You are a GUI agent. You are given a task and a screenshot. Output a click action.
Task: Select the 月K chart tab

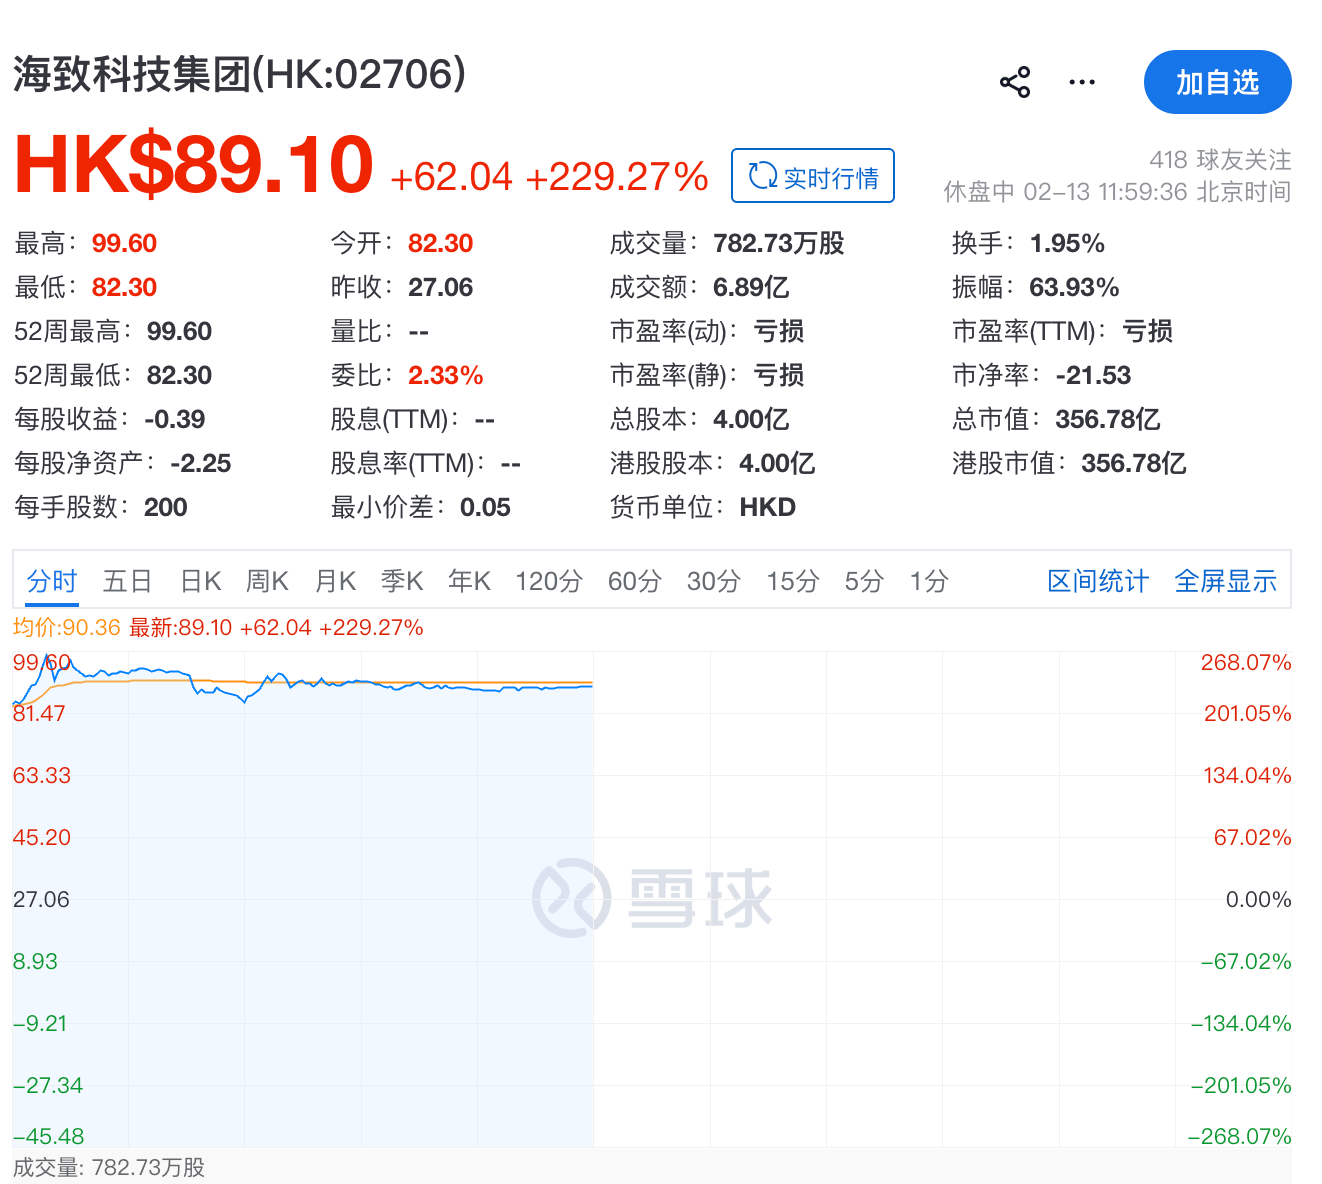pyautogui.click(x=335, y=581)
